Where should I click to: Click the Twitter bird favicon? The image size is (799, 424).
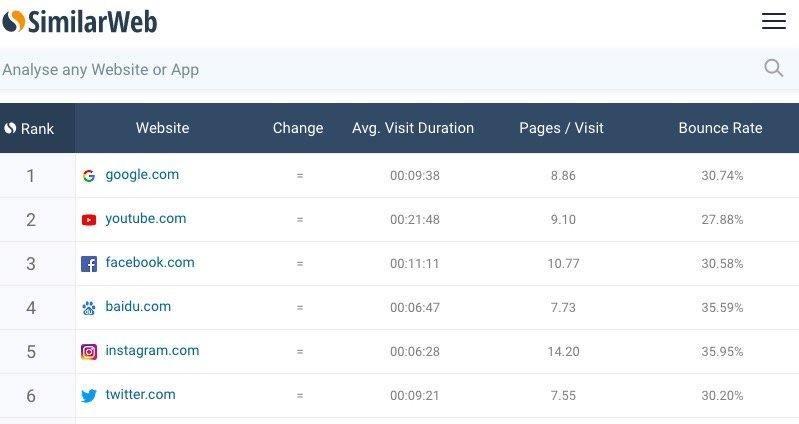pyautogui.click(x=89, y=395)
